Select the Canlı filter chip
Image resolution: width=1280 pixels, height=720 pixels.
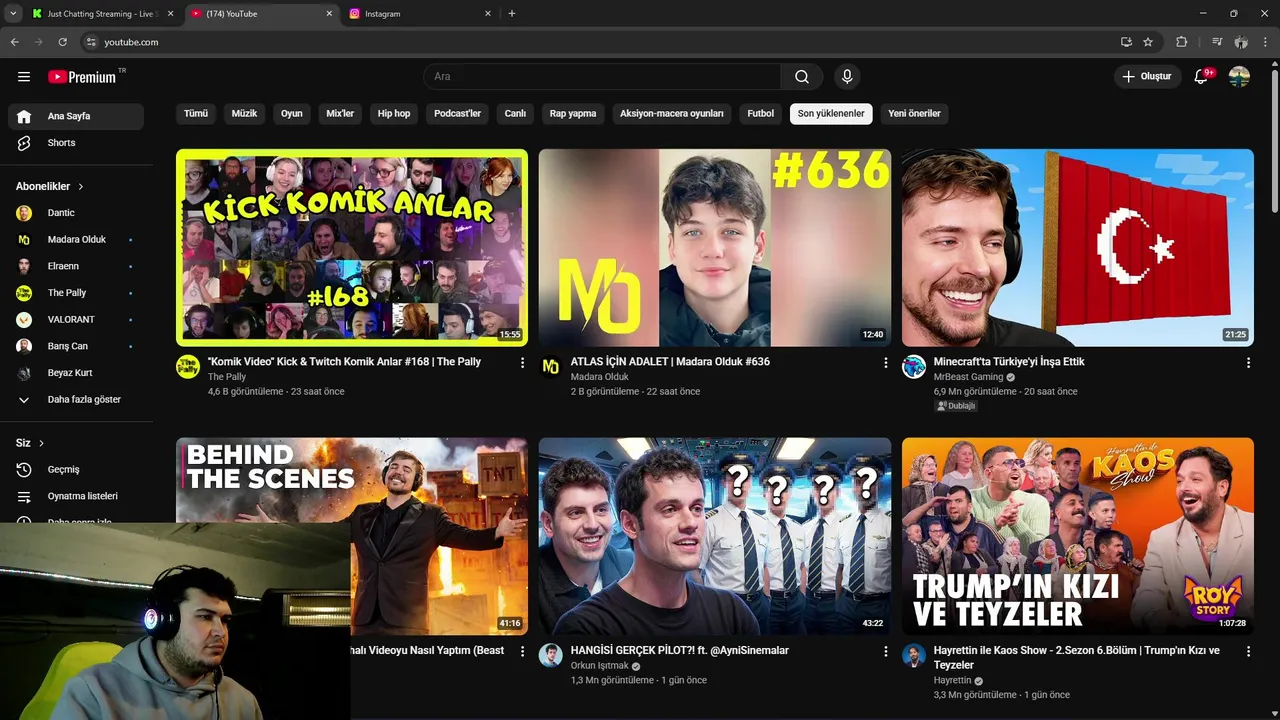pos(515,114)
